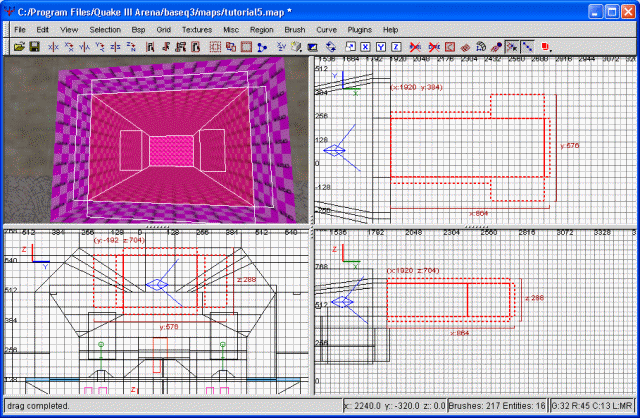
Task: Choose the Select Touching tool
Action: click(x=165, y=47)
